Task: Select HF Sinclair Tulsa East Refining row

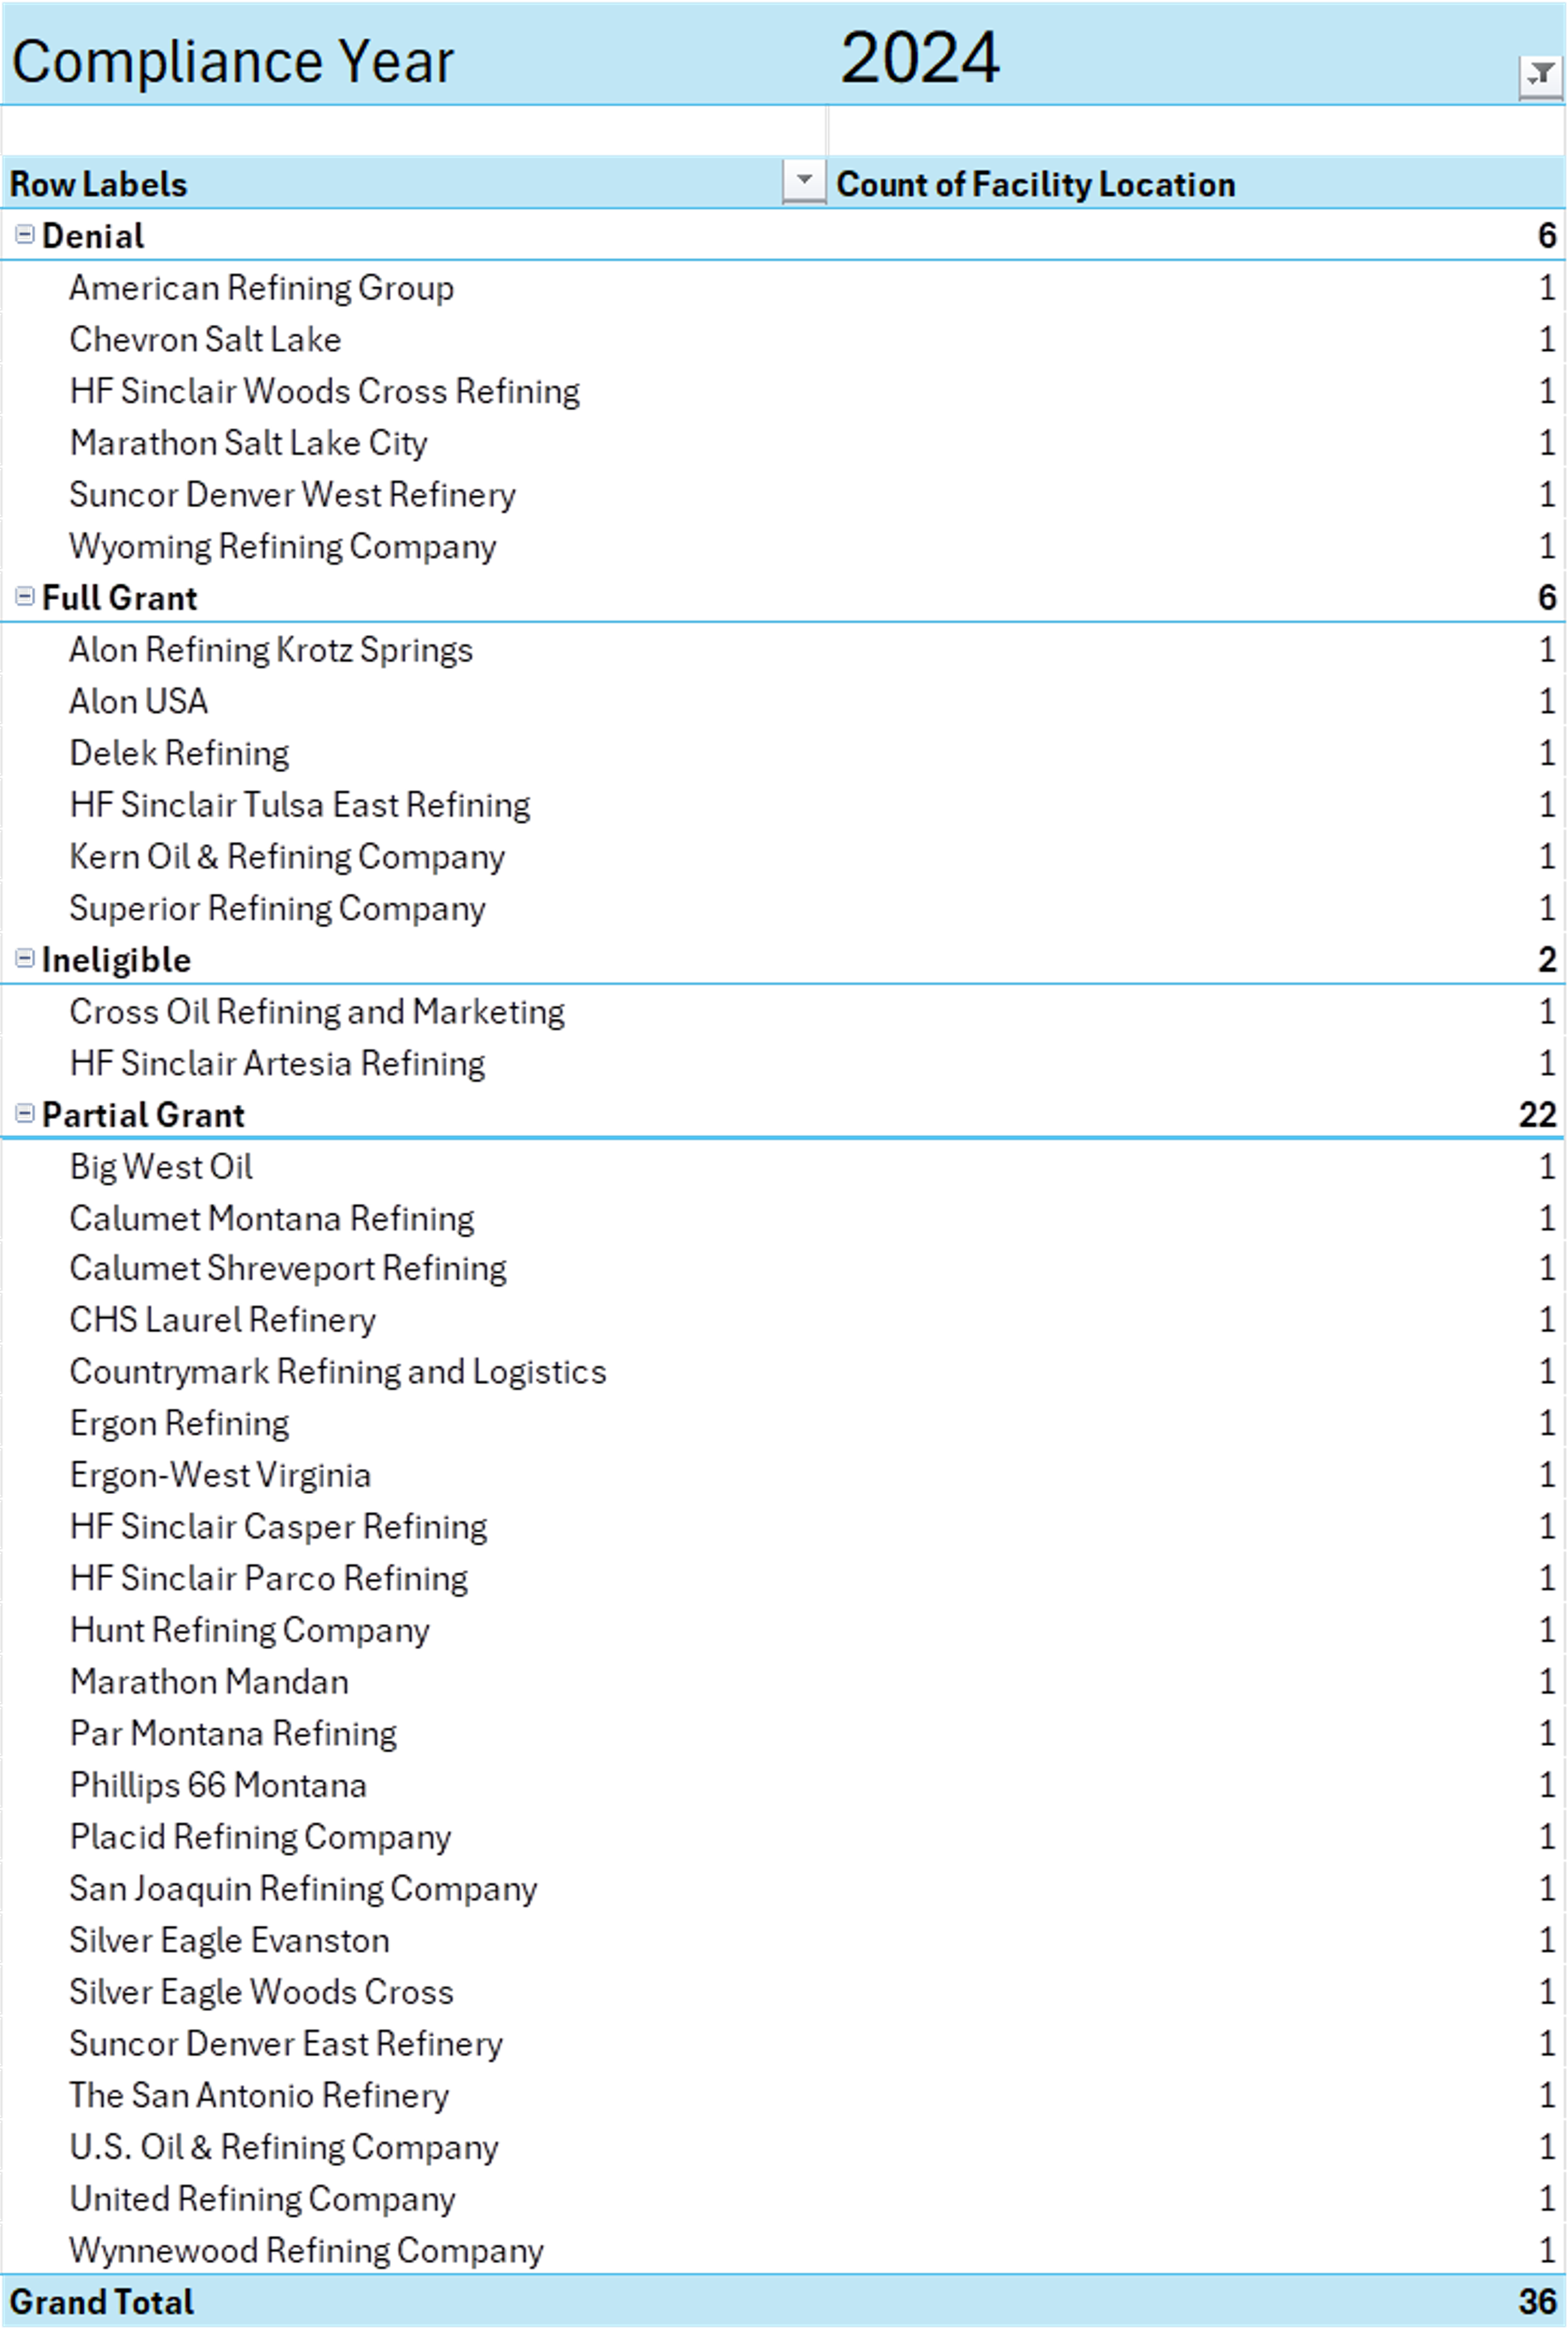Action: pos(783,805)
